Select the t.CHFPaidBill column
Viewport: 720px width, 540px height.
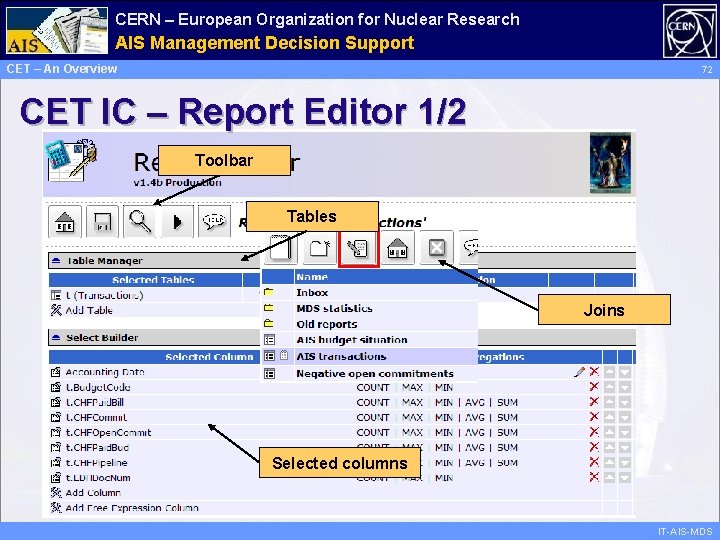95,402
